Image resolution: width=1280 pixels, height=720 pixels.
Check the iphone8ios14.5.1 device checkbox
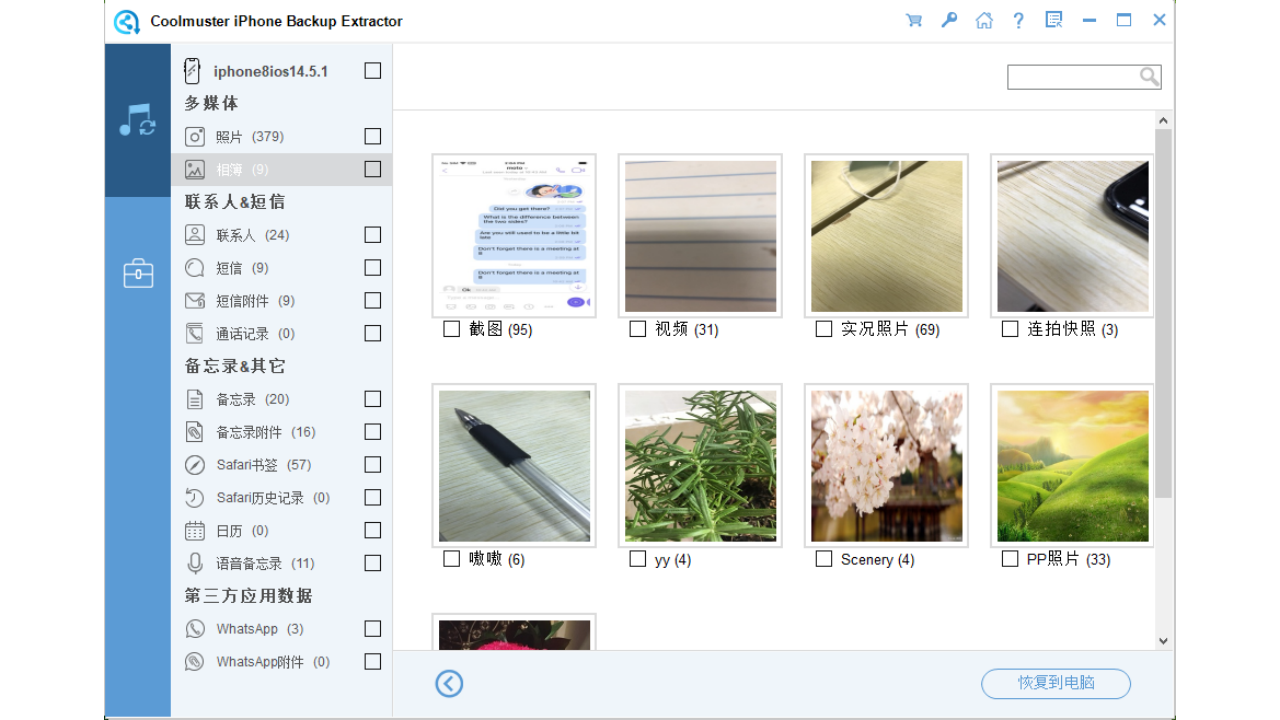pyautogui.click(x=372, y=70)
